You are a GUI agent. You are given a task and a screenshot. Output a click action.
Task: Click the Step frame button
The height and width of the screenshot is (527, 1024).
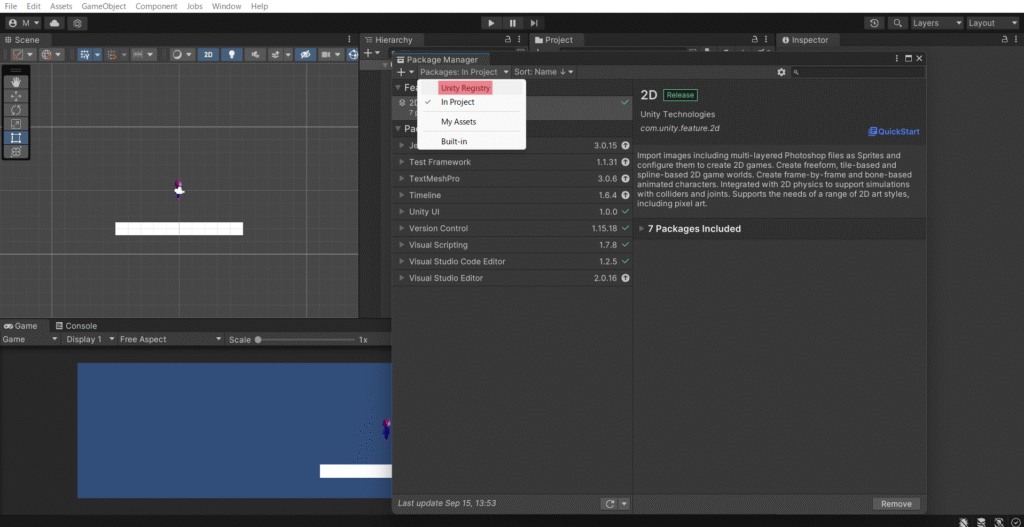coord(534,23)
